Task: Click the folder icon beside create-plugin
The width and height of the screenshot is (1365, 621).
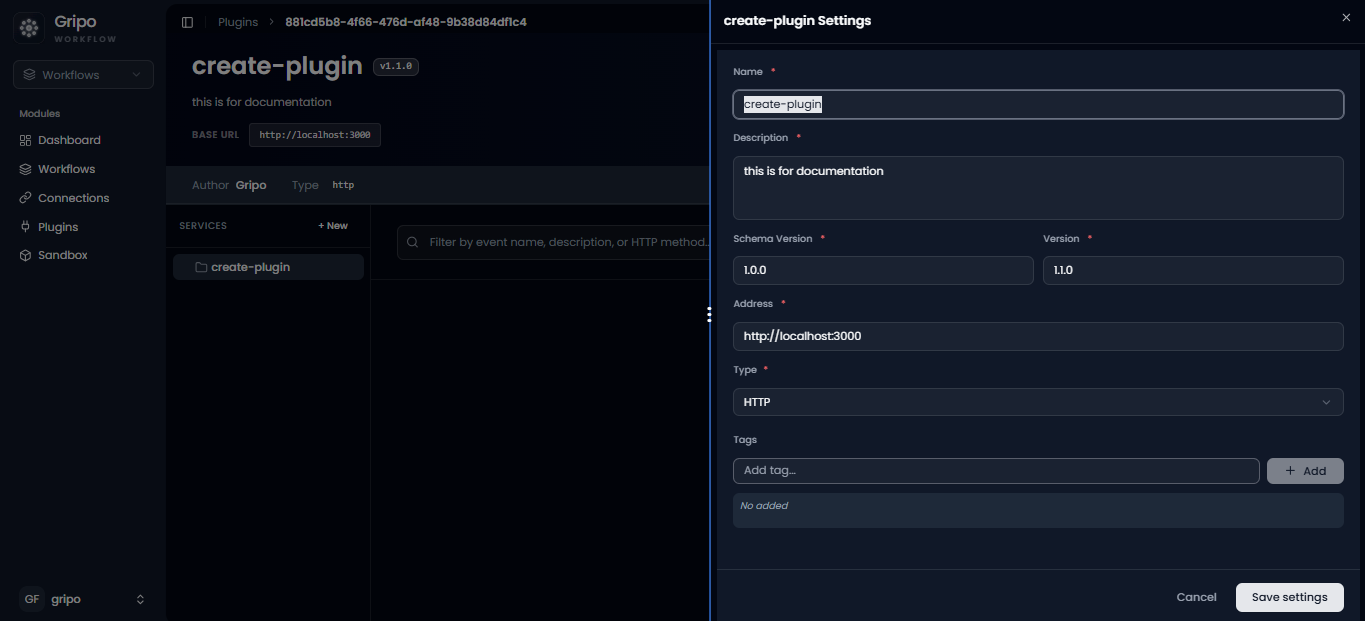Action: tap(201, 267)
